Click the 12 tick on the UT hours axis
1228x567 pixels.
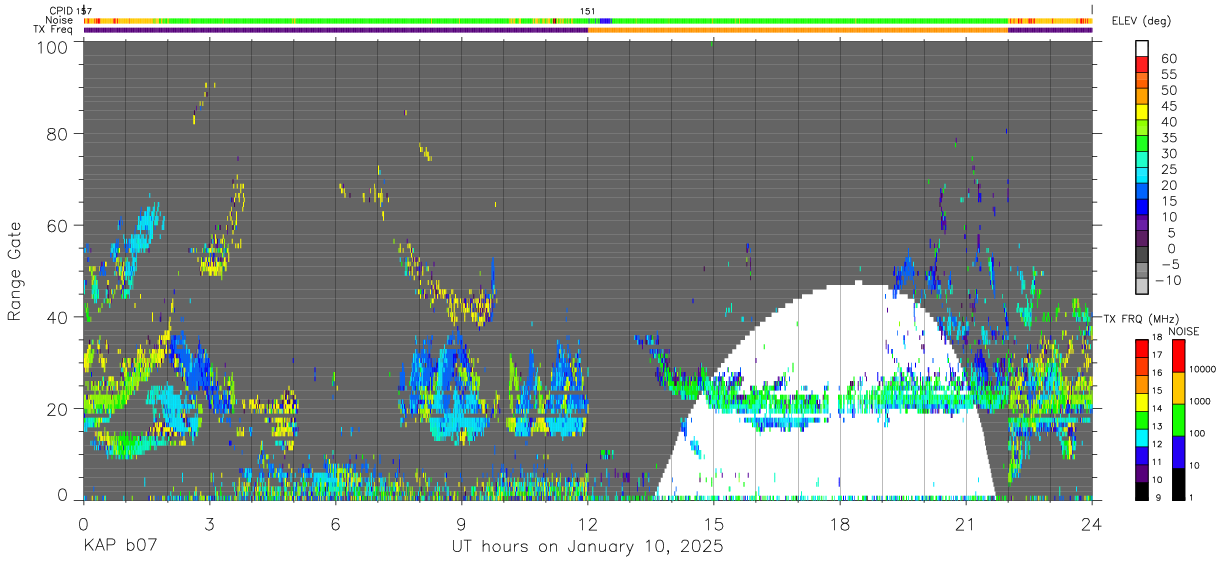click(587, 524)
